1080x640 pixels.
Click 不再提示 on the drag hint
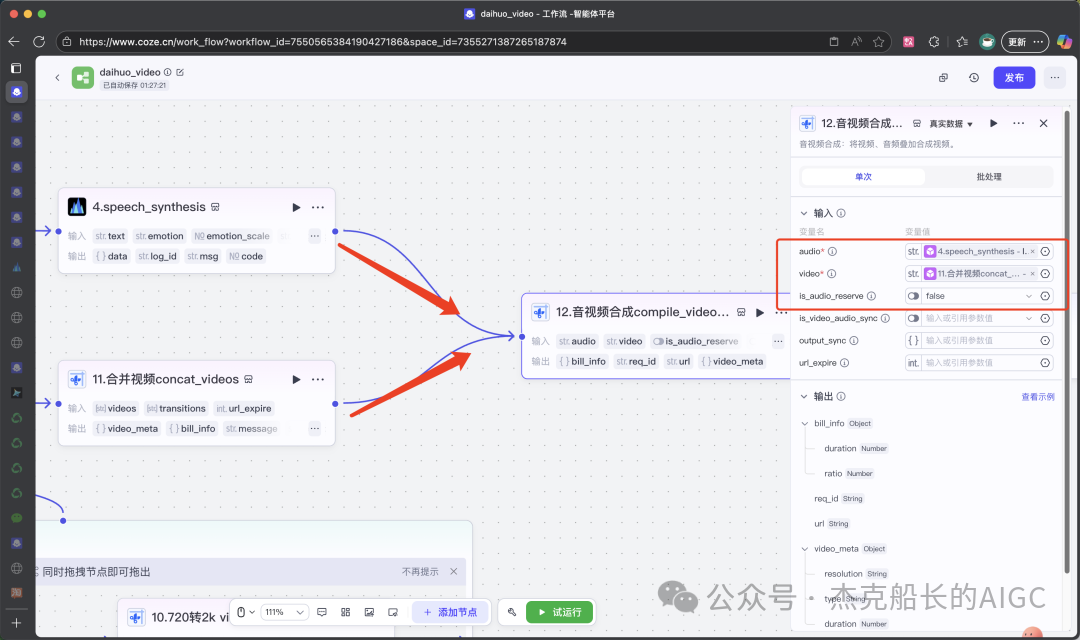coord(420,572)
